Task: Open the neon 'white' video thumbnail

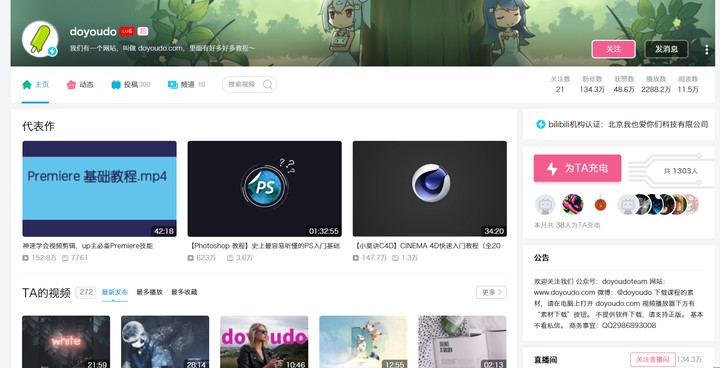Action: (x=66, y=342)
